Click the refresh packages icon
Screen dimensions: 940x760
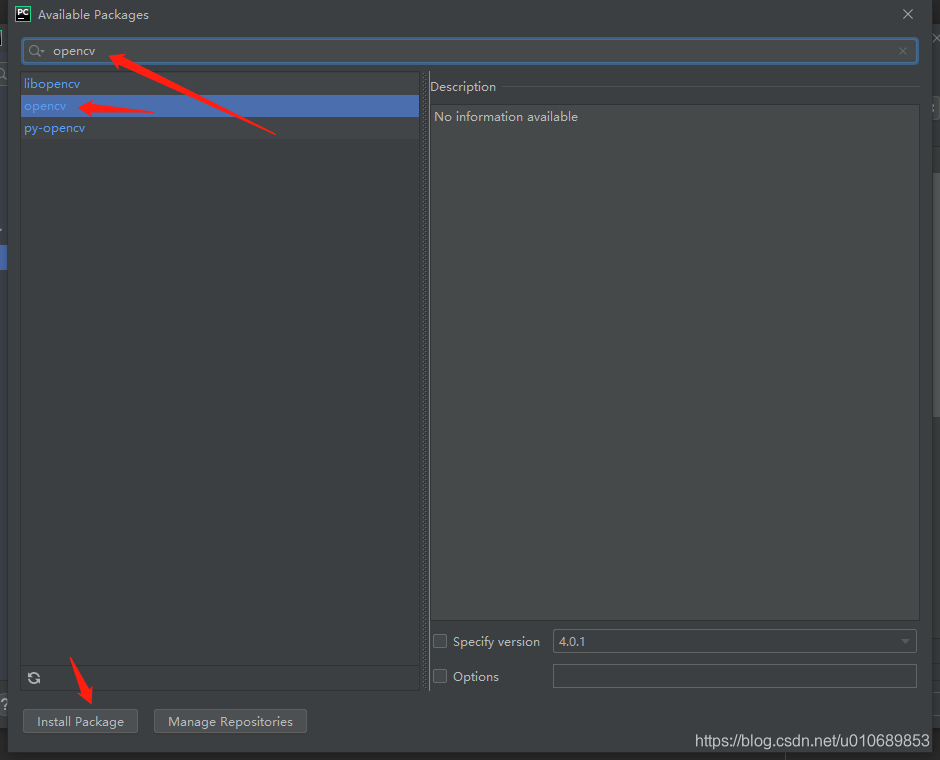pos(34,678)
